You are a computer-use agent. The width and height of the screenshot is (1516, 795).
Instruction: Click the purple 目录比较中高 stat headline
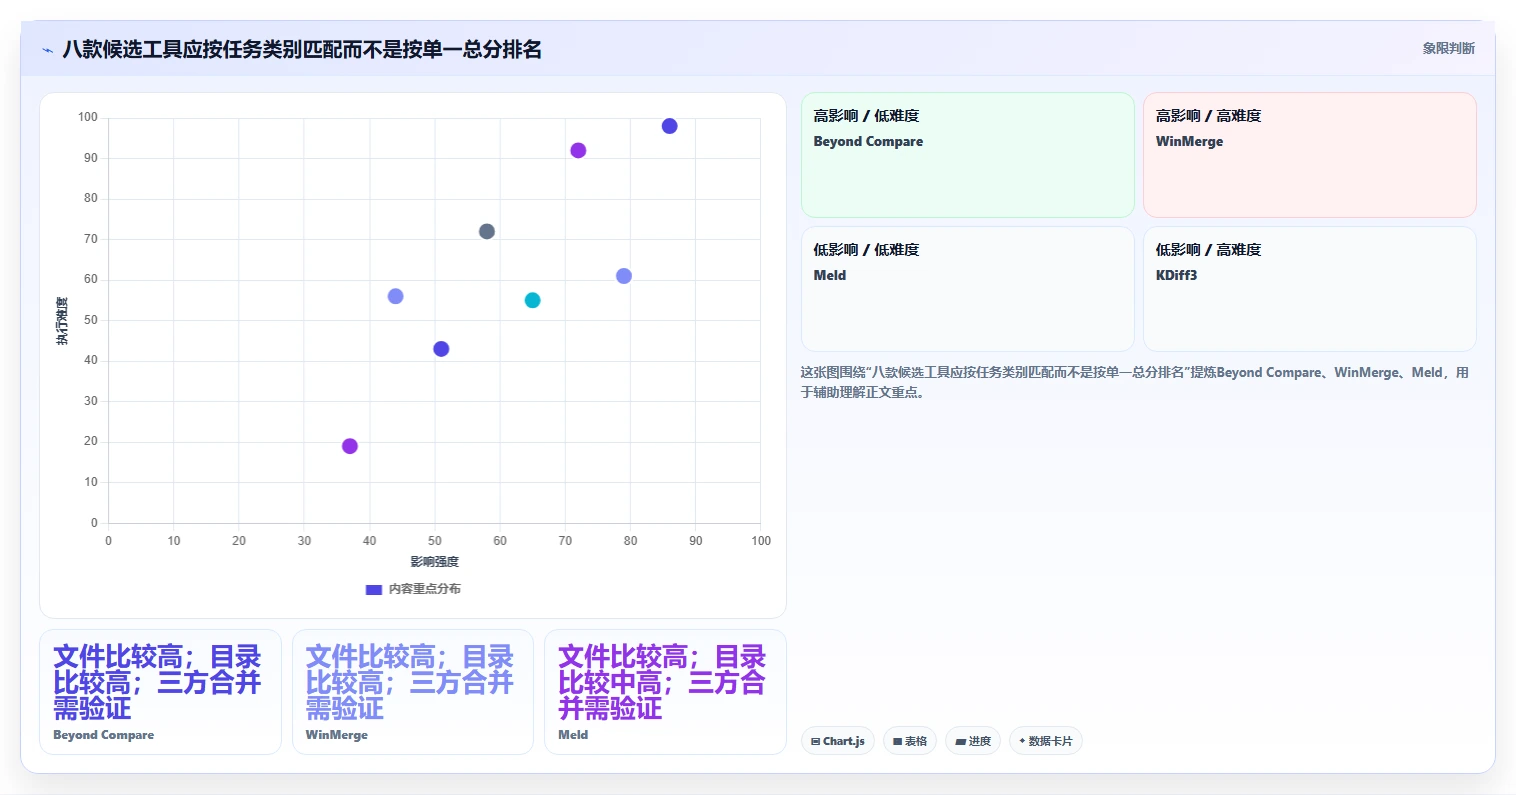662,683
